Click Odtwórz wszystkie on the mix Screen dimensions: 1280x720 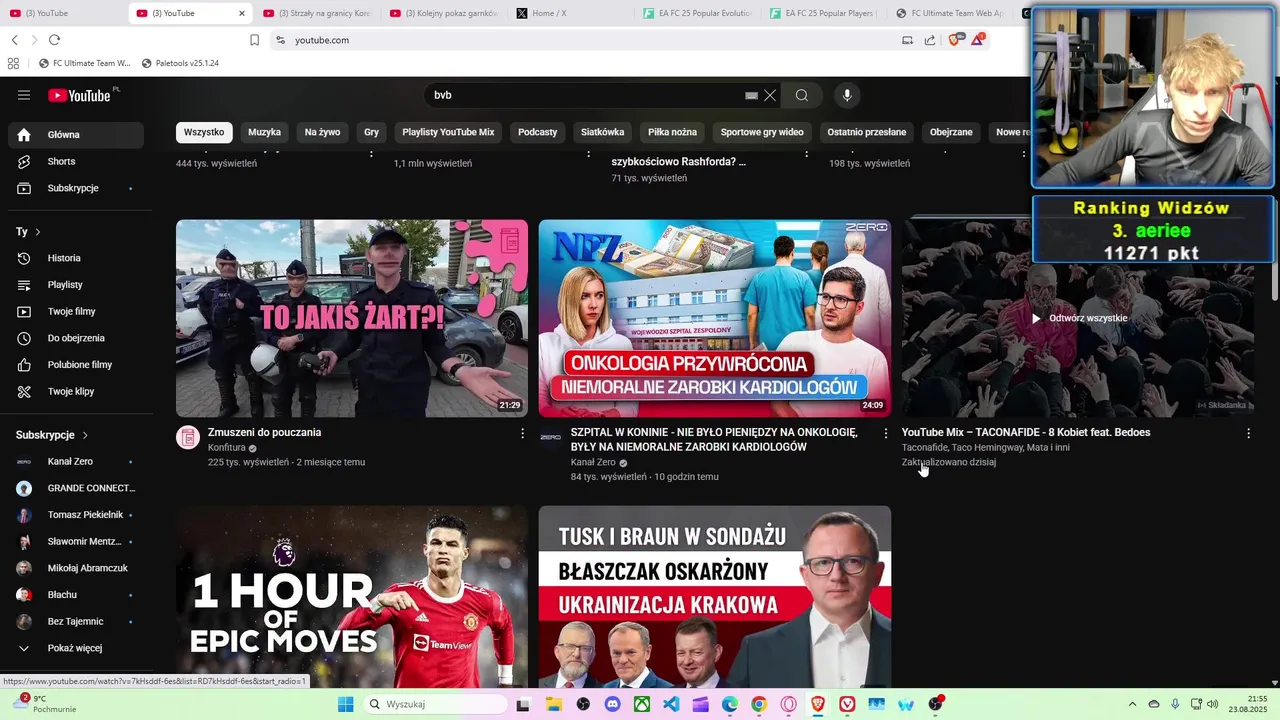click(x=1078, y=318)
